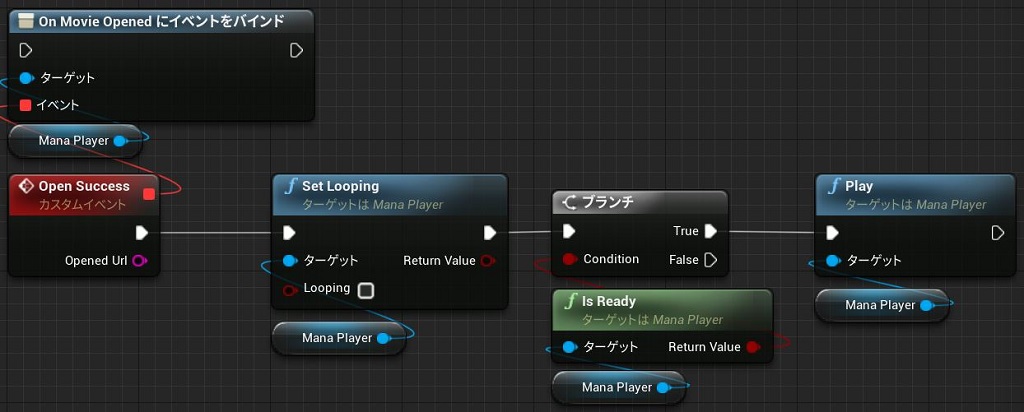Click the magenta Opened Url output pin
This screenshot has height=412, width=1024.
[140, 261]
